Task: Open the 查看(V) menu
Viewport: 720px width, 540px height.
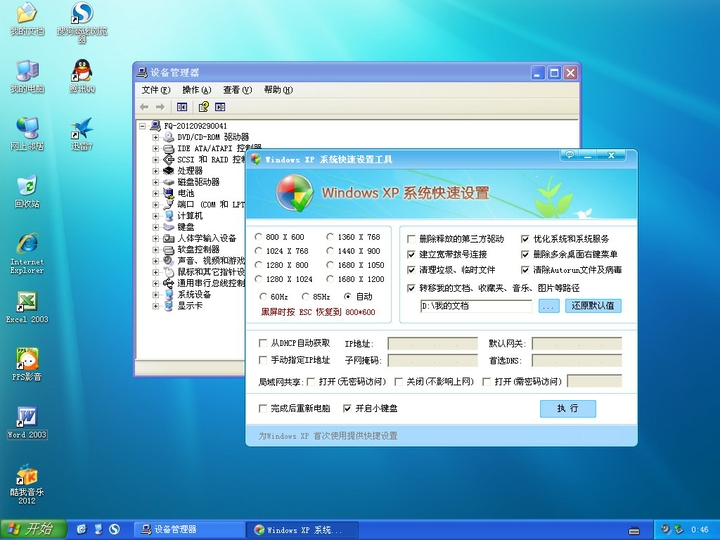Action: pos(237,90)
